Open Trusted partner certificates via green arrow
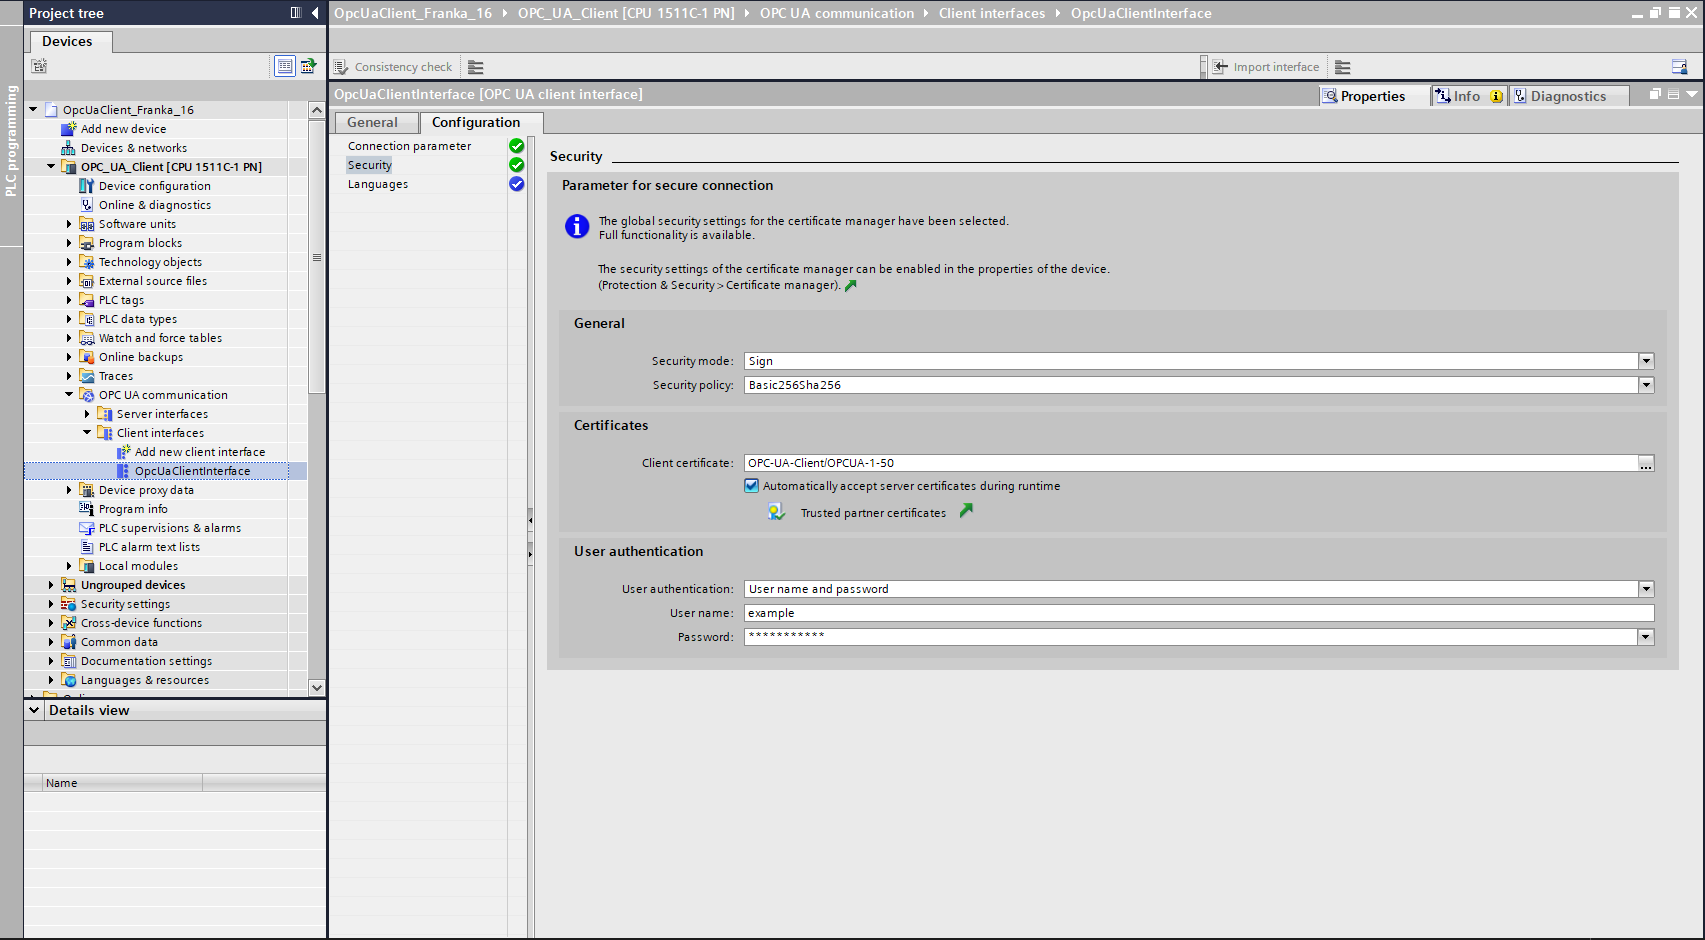This screenshot has width=1705, height=940. [x=965, y=511]
